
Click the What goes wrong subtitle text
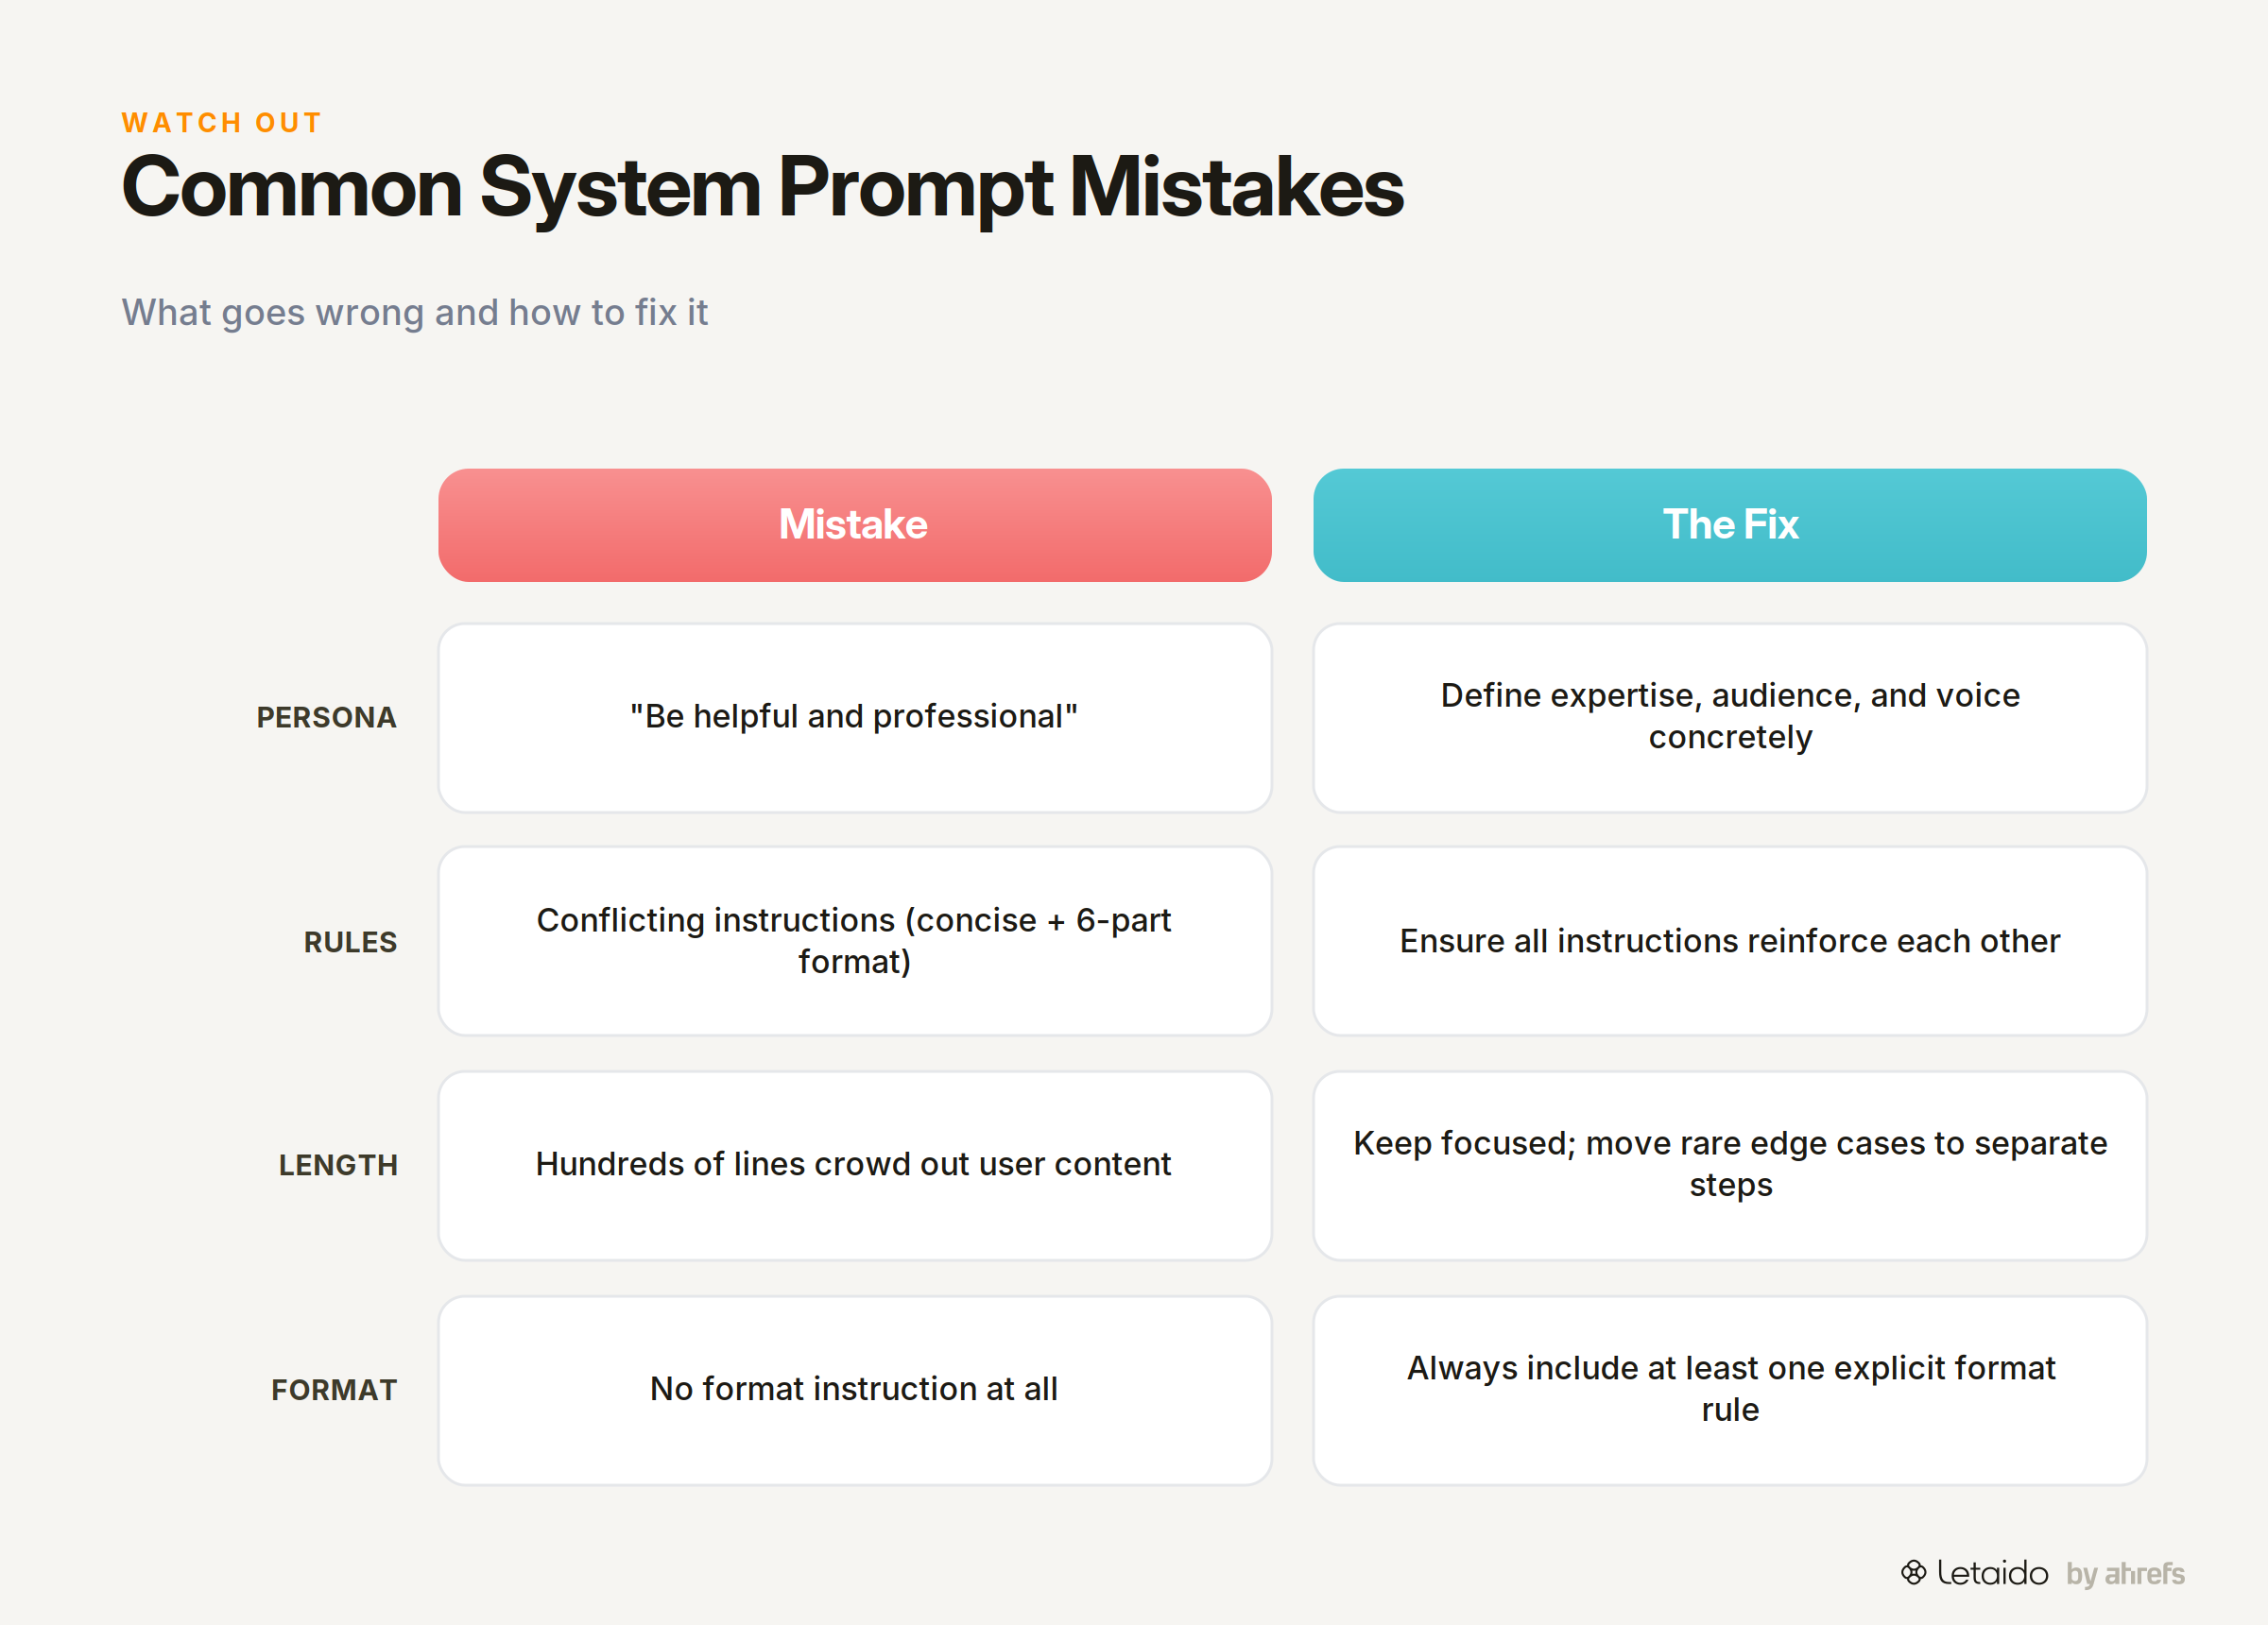414,313
